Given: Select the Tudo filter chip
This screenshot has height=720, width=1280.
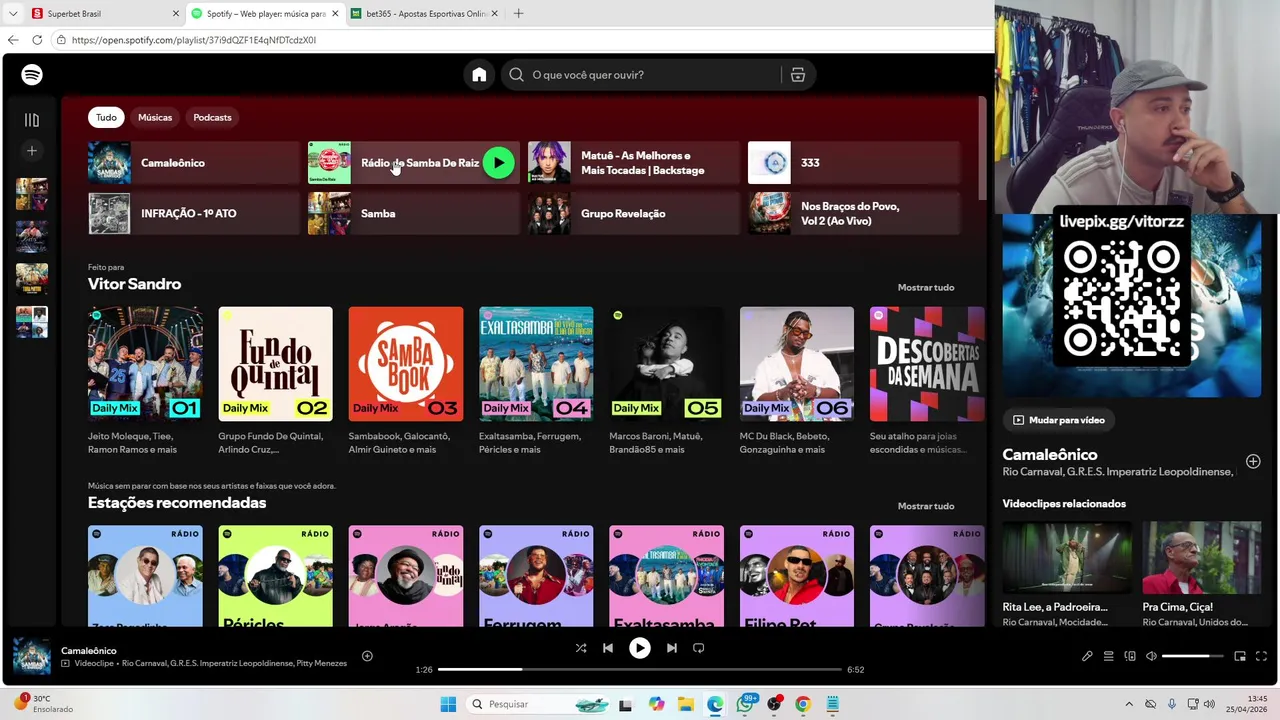Looking at the screenshot, I should pyautogui.click(x=106, y=117).
